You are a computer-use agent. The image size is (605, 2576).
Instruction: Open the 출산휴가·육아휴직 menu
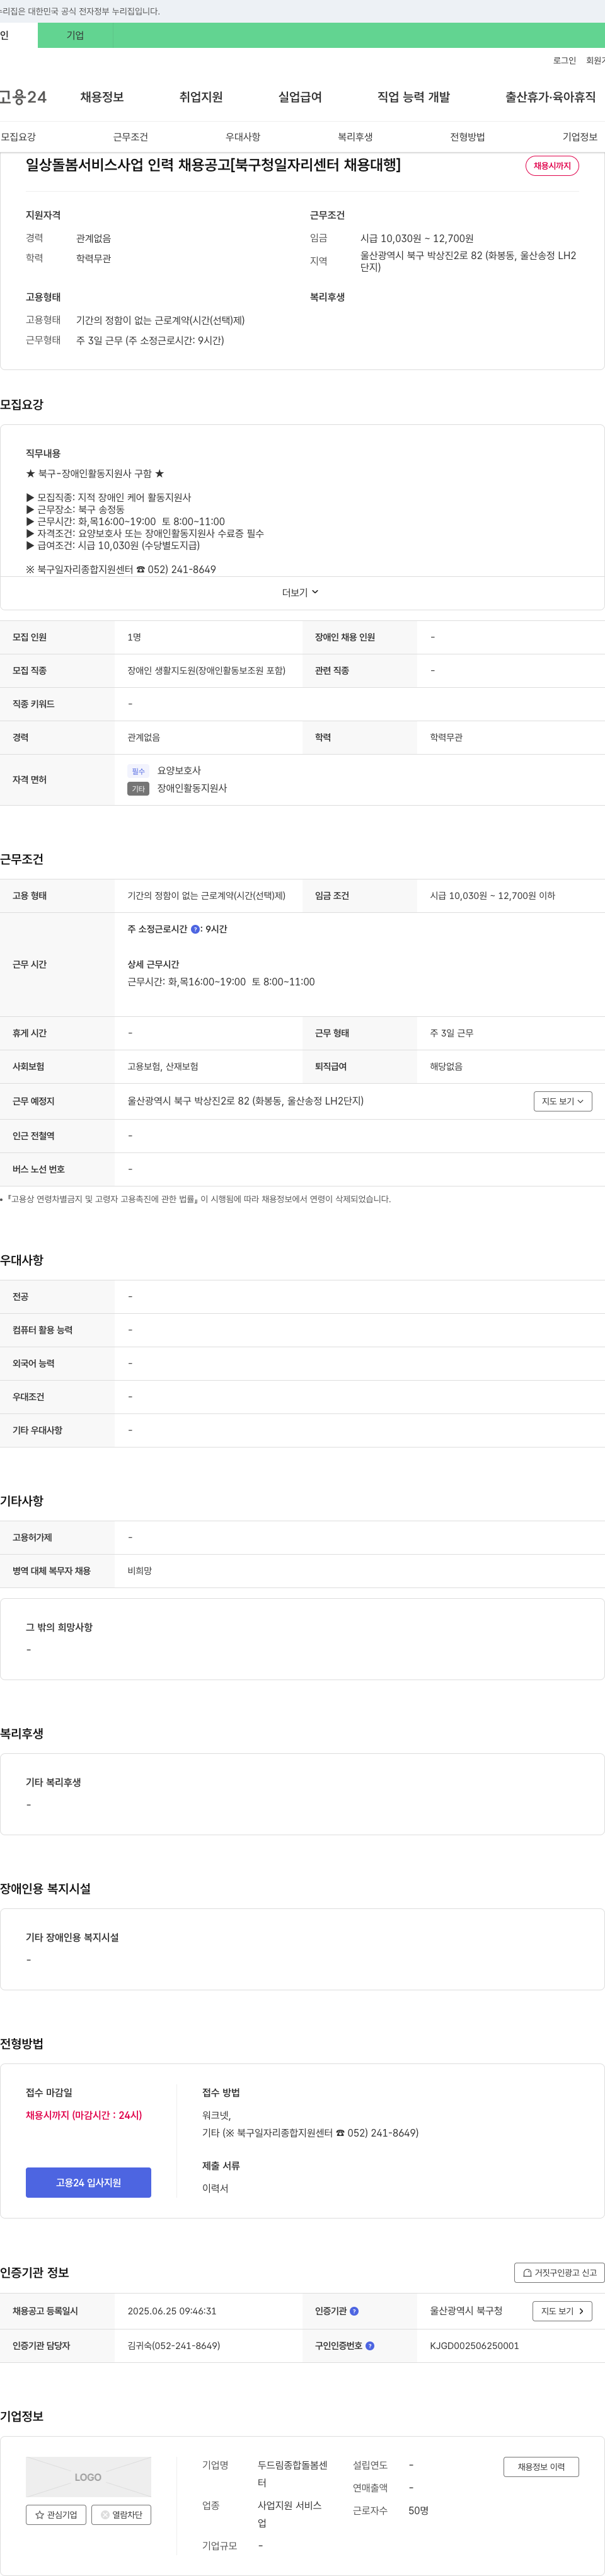(x=550, y=97)
